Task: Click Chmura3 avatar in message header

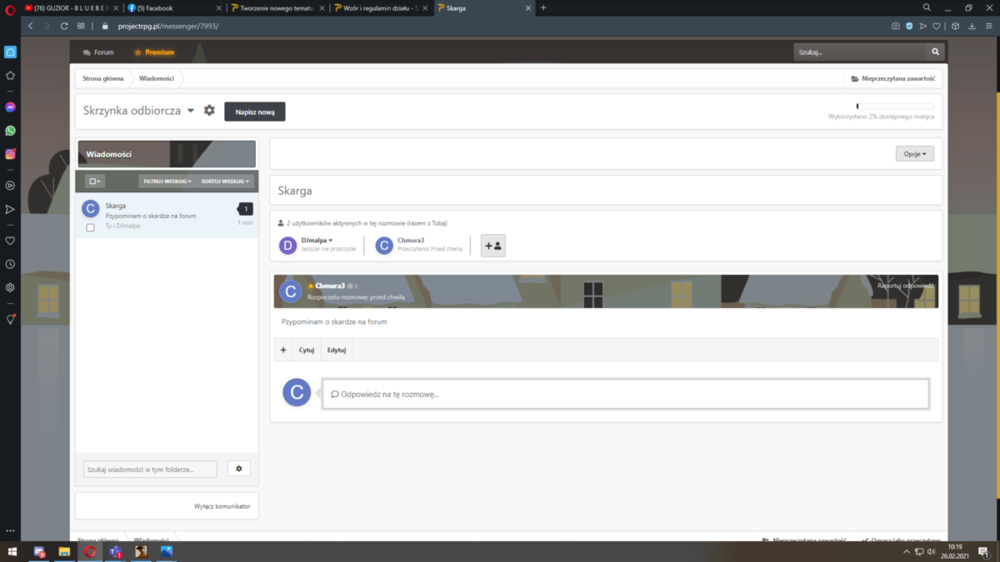Action: click(291, 292)
